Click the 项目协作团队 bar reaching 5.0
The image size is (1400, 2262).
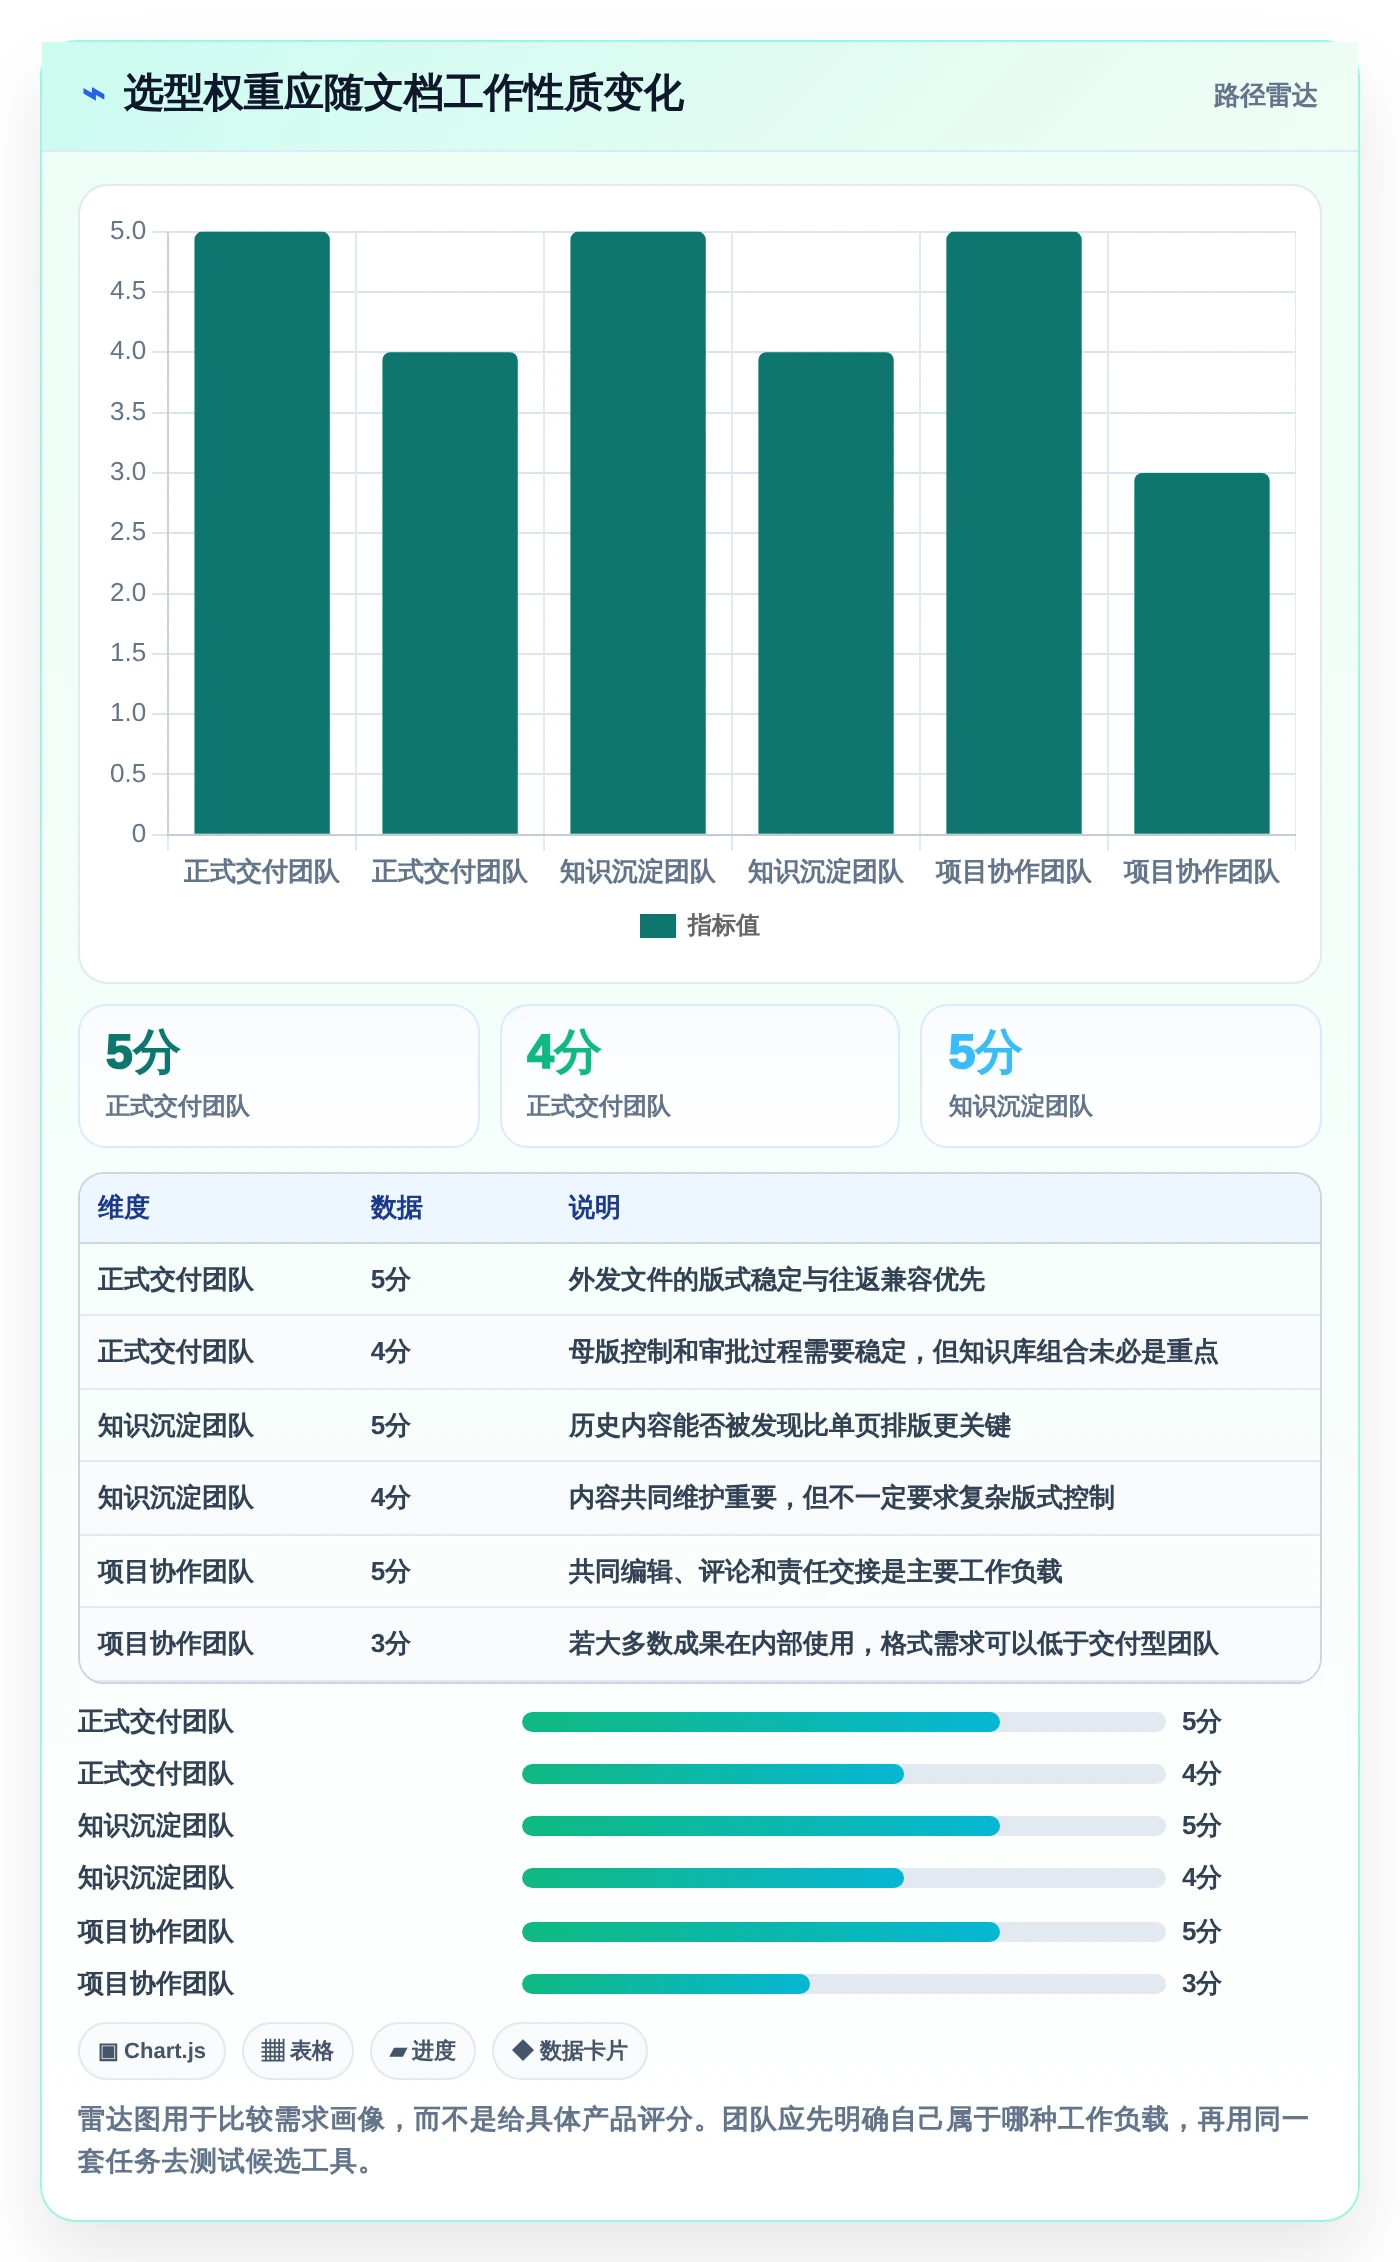tap(1014, 533)
